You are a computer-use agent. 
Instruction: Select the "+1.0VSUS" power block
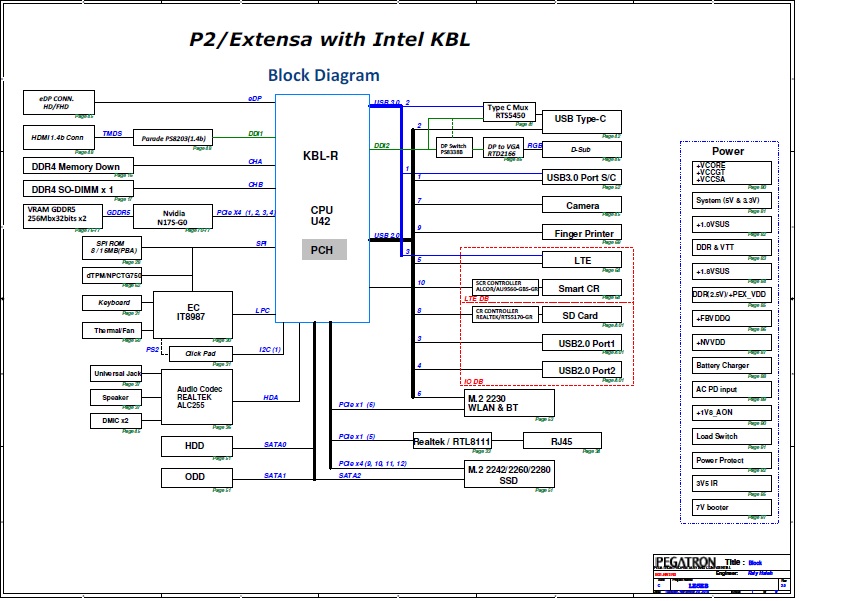tap(732, 224)
